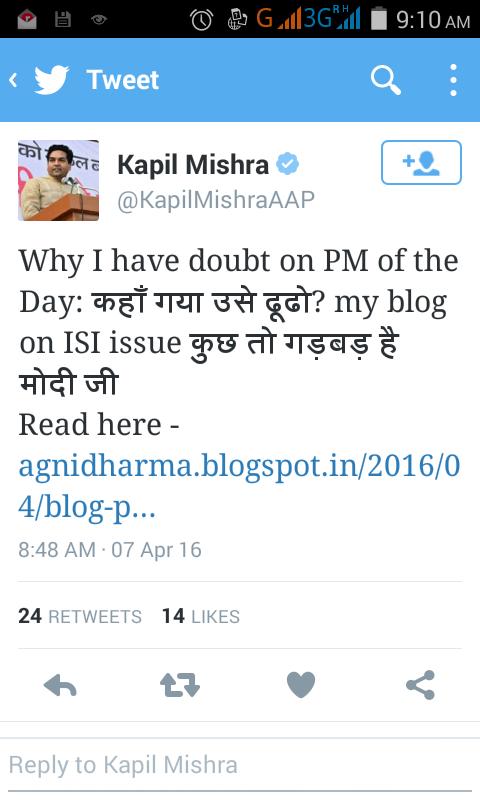
Task: Follow Kapil Mishra with add-user button
Action: pyautogui.click(x=421, y=162)
